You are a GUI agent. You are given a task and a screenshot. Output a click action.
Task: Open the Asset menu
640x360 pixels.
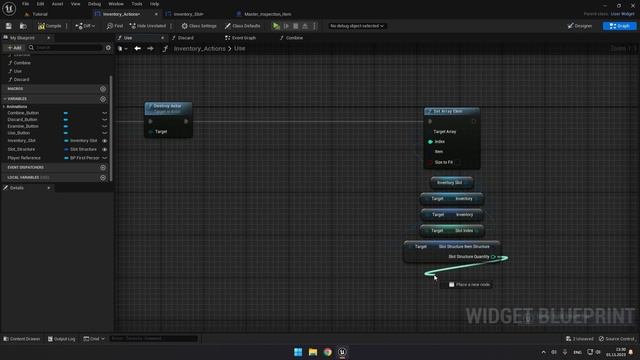click(x=57, y=4)
